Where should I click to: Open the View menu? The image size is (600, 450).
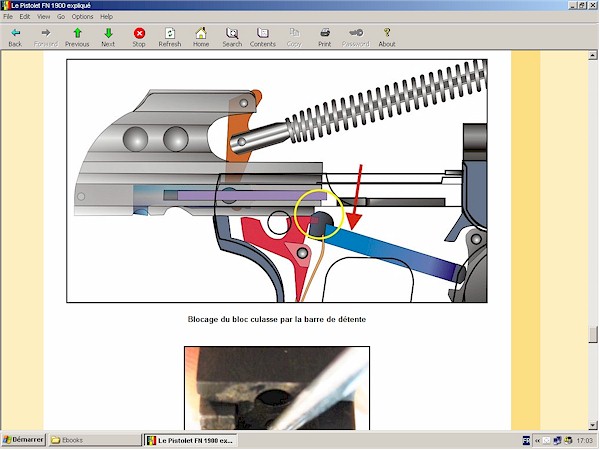click(x=44, y=16)
